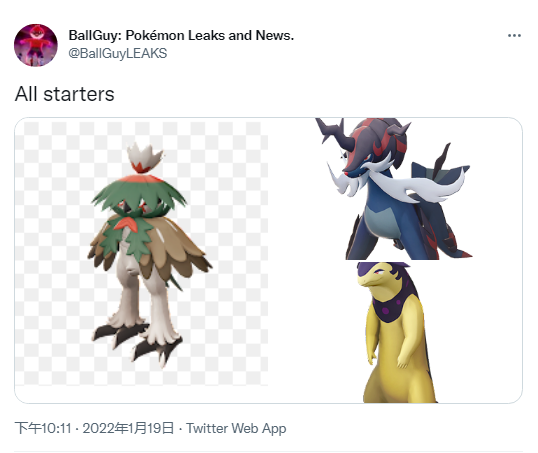Click the tweet date 2022年1月19日
The width and height of the screenshot is (538, 453).
point(128,428)
